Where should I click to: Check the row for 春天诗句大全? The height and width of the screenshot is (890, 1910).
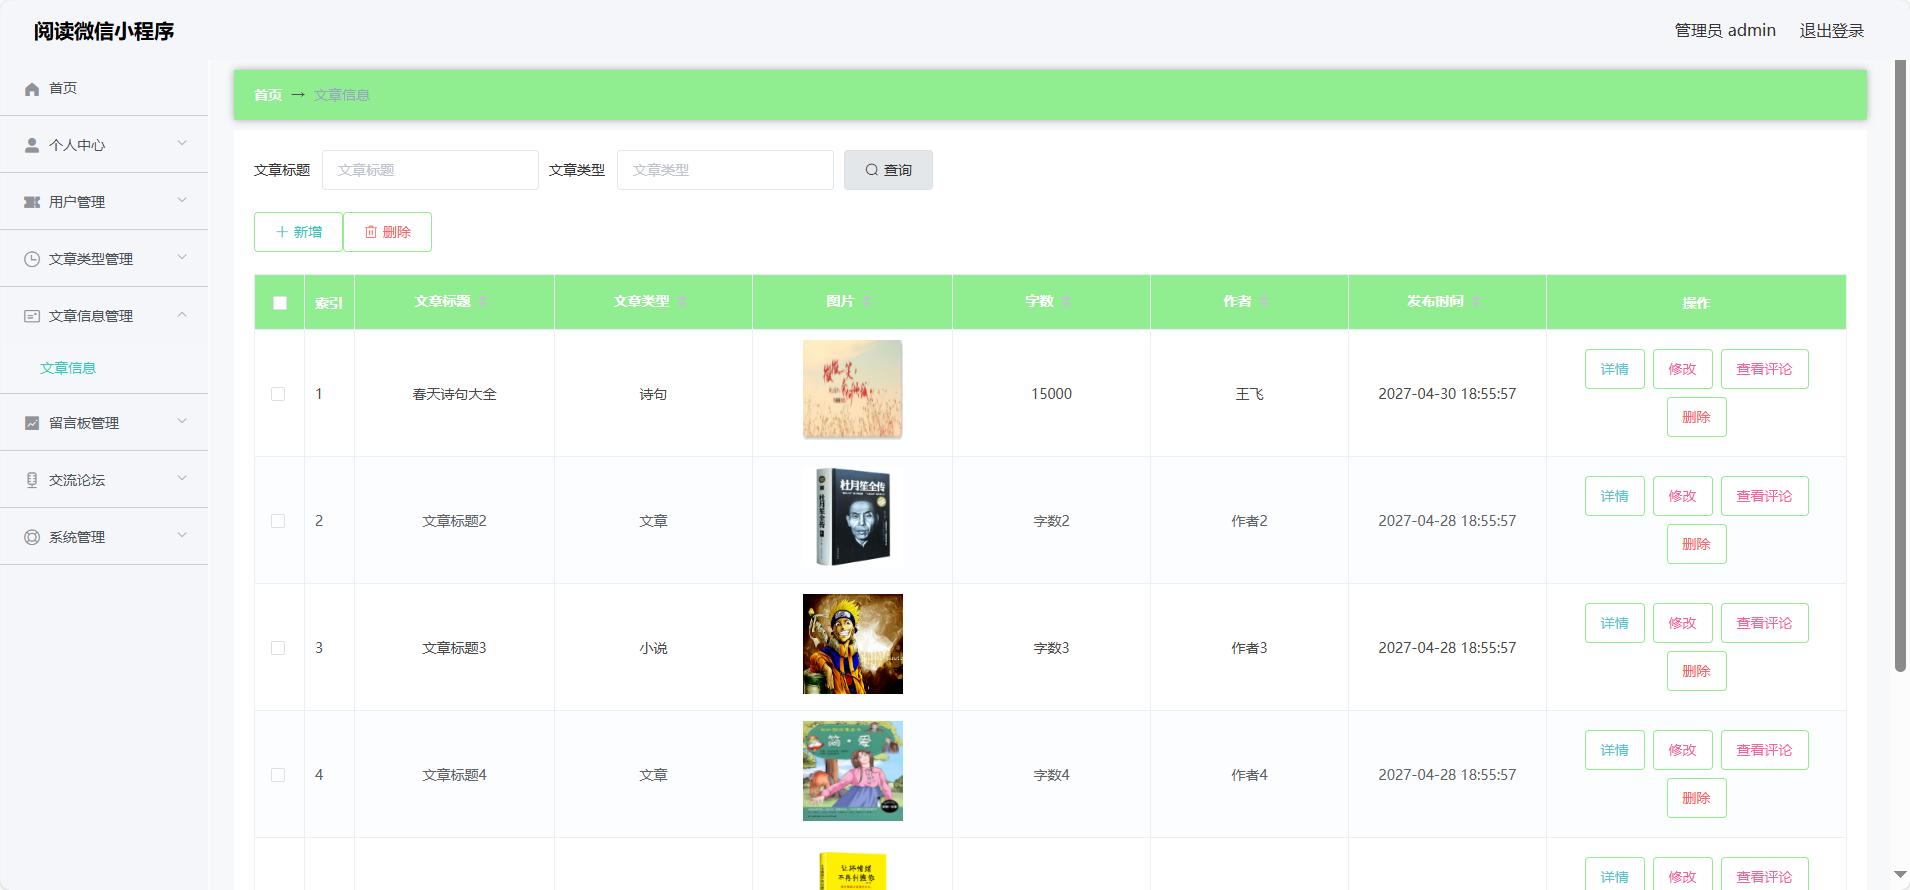click(278, 394)
